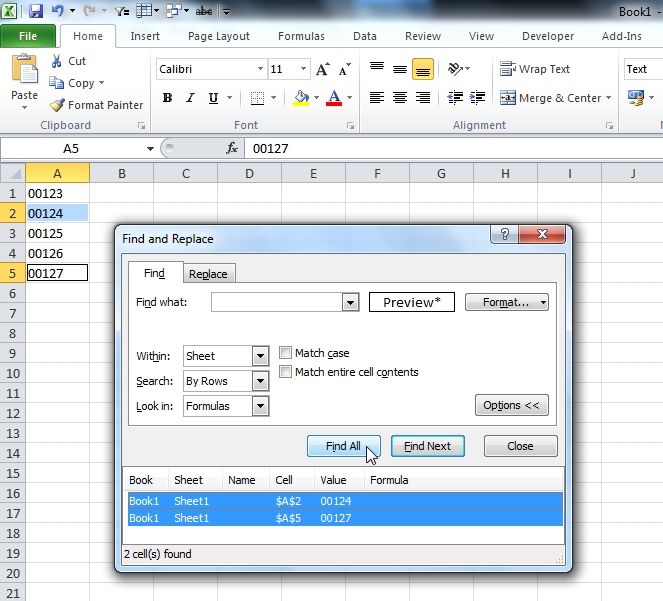Click the Underline icon in the Font group

pos(213,98)
